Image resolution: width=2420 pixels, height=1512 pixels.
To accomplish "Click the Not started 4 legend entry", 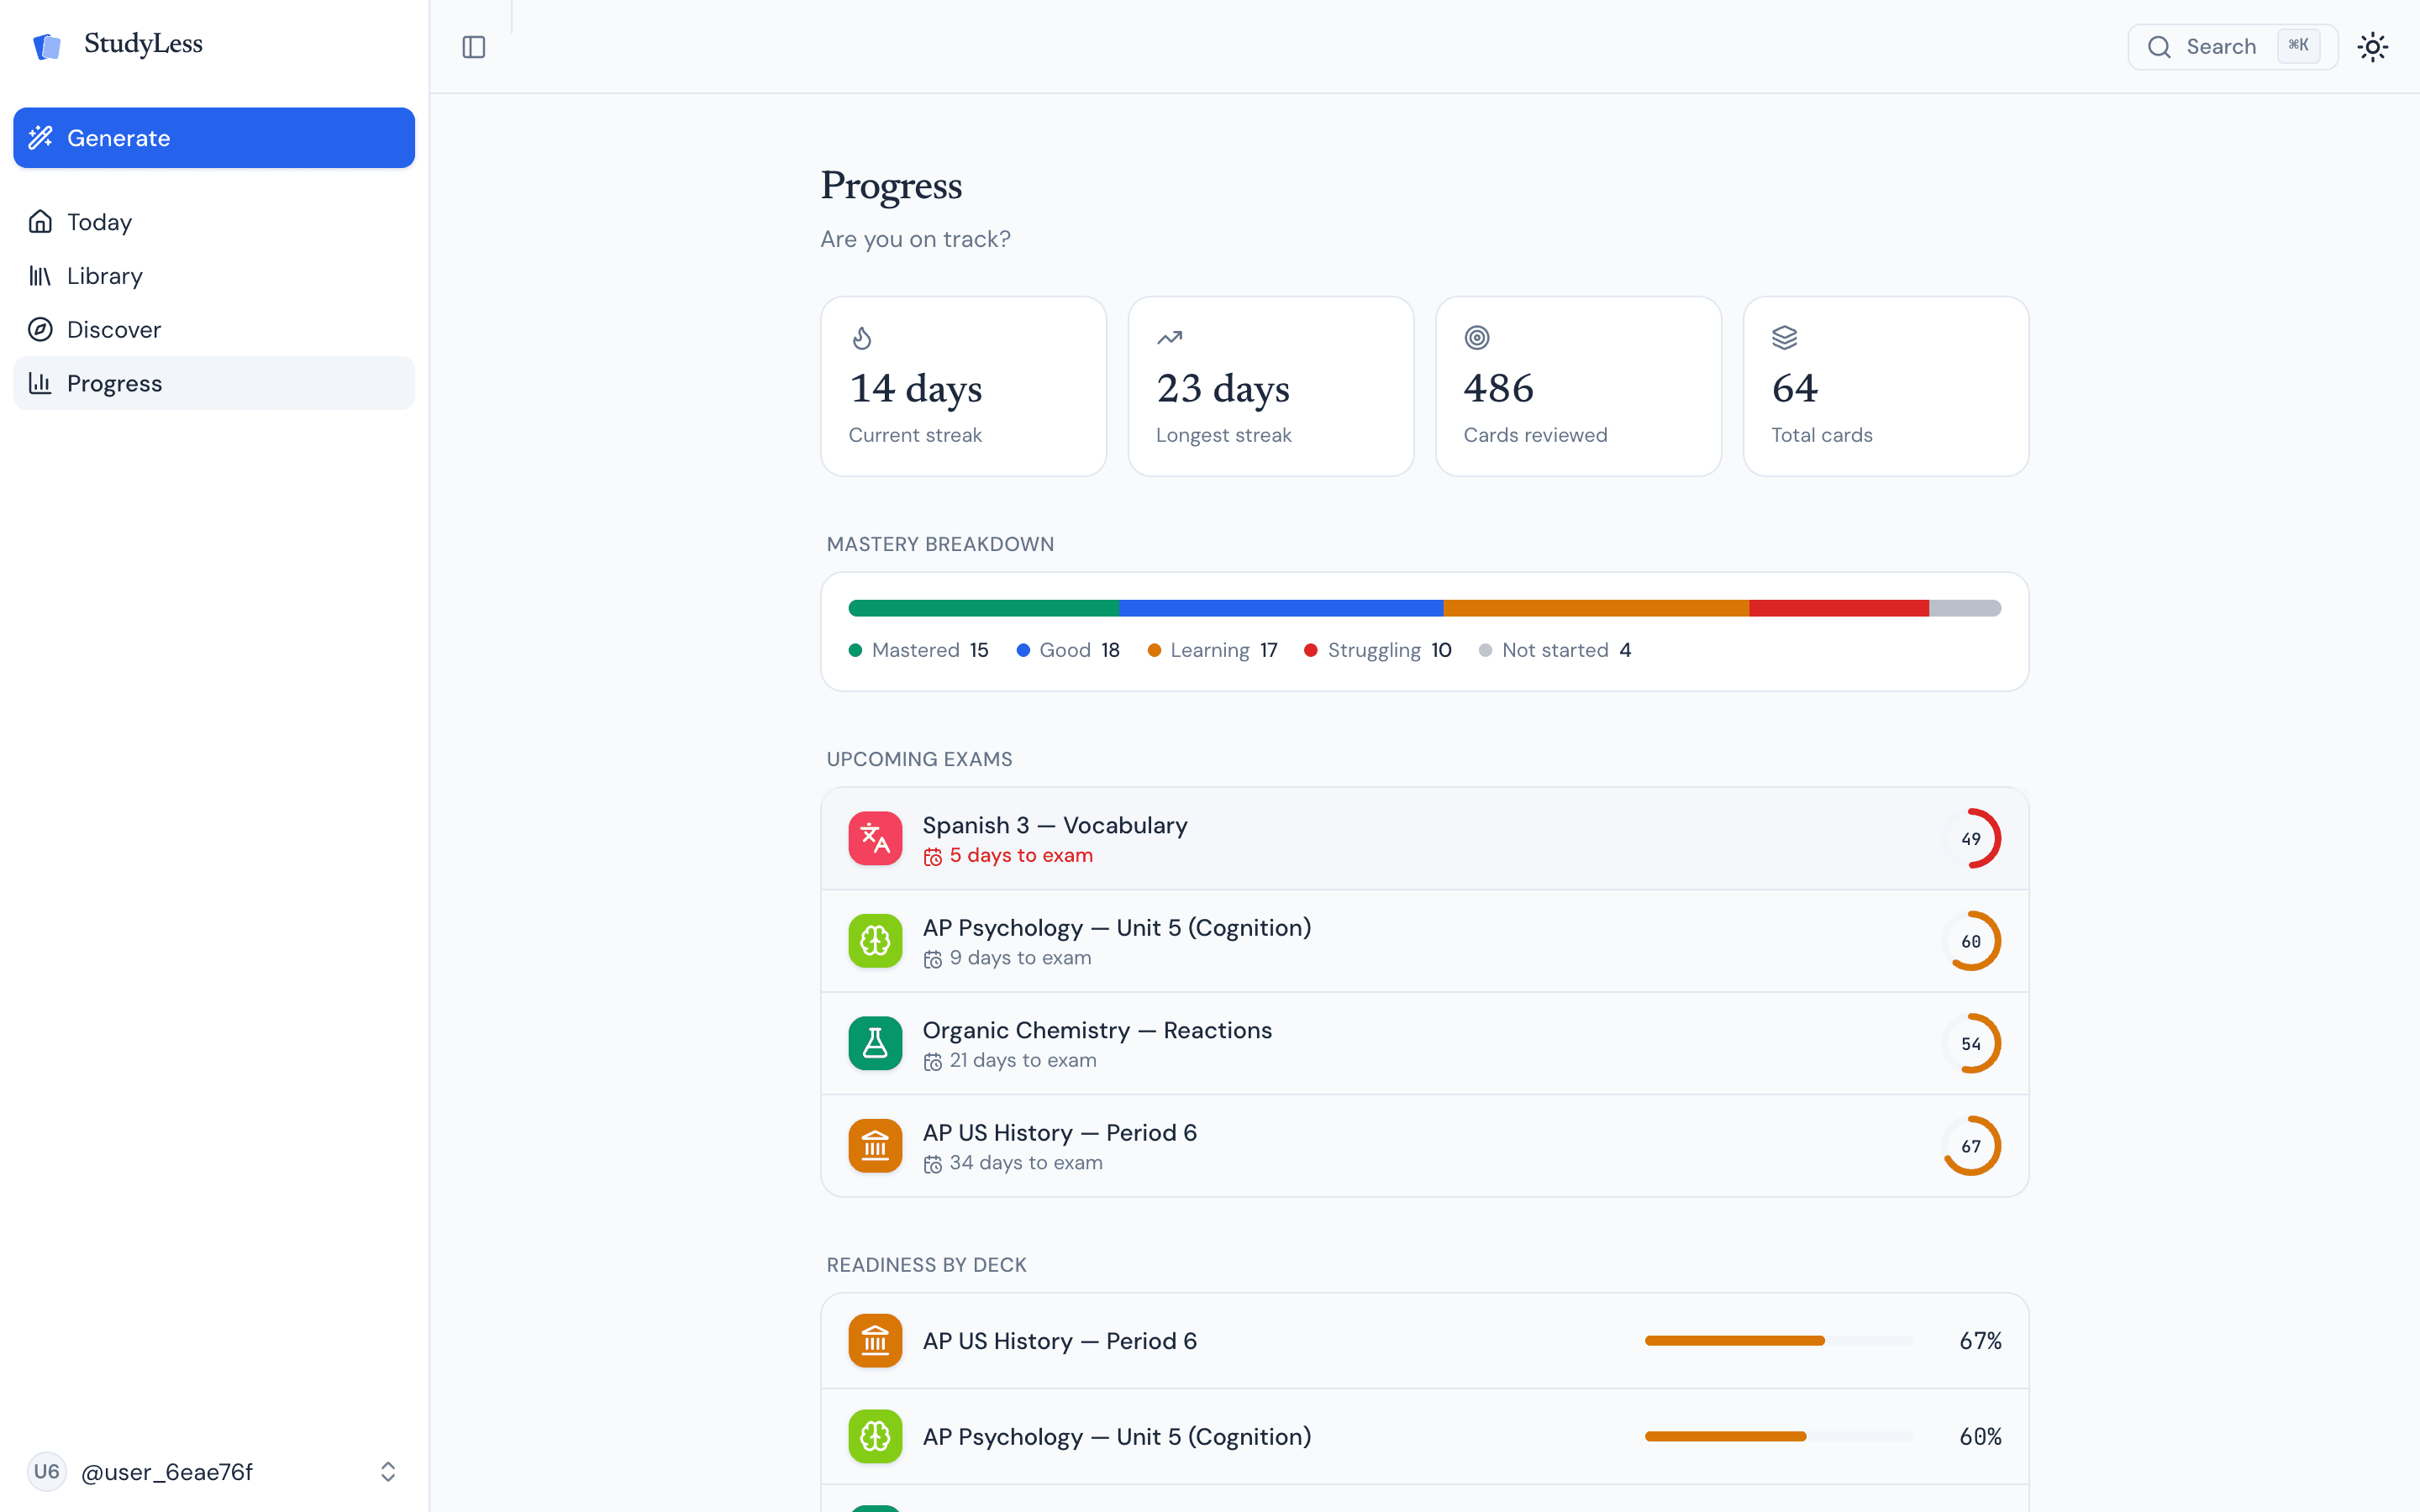I will 1555,650.
